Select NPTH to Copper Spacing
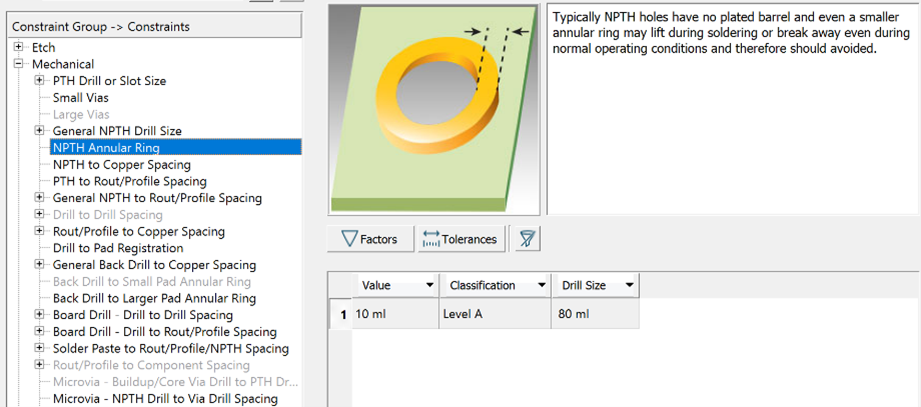 pos(122,164)
